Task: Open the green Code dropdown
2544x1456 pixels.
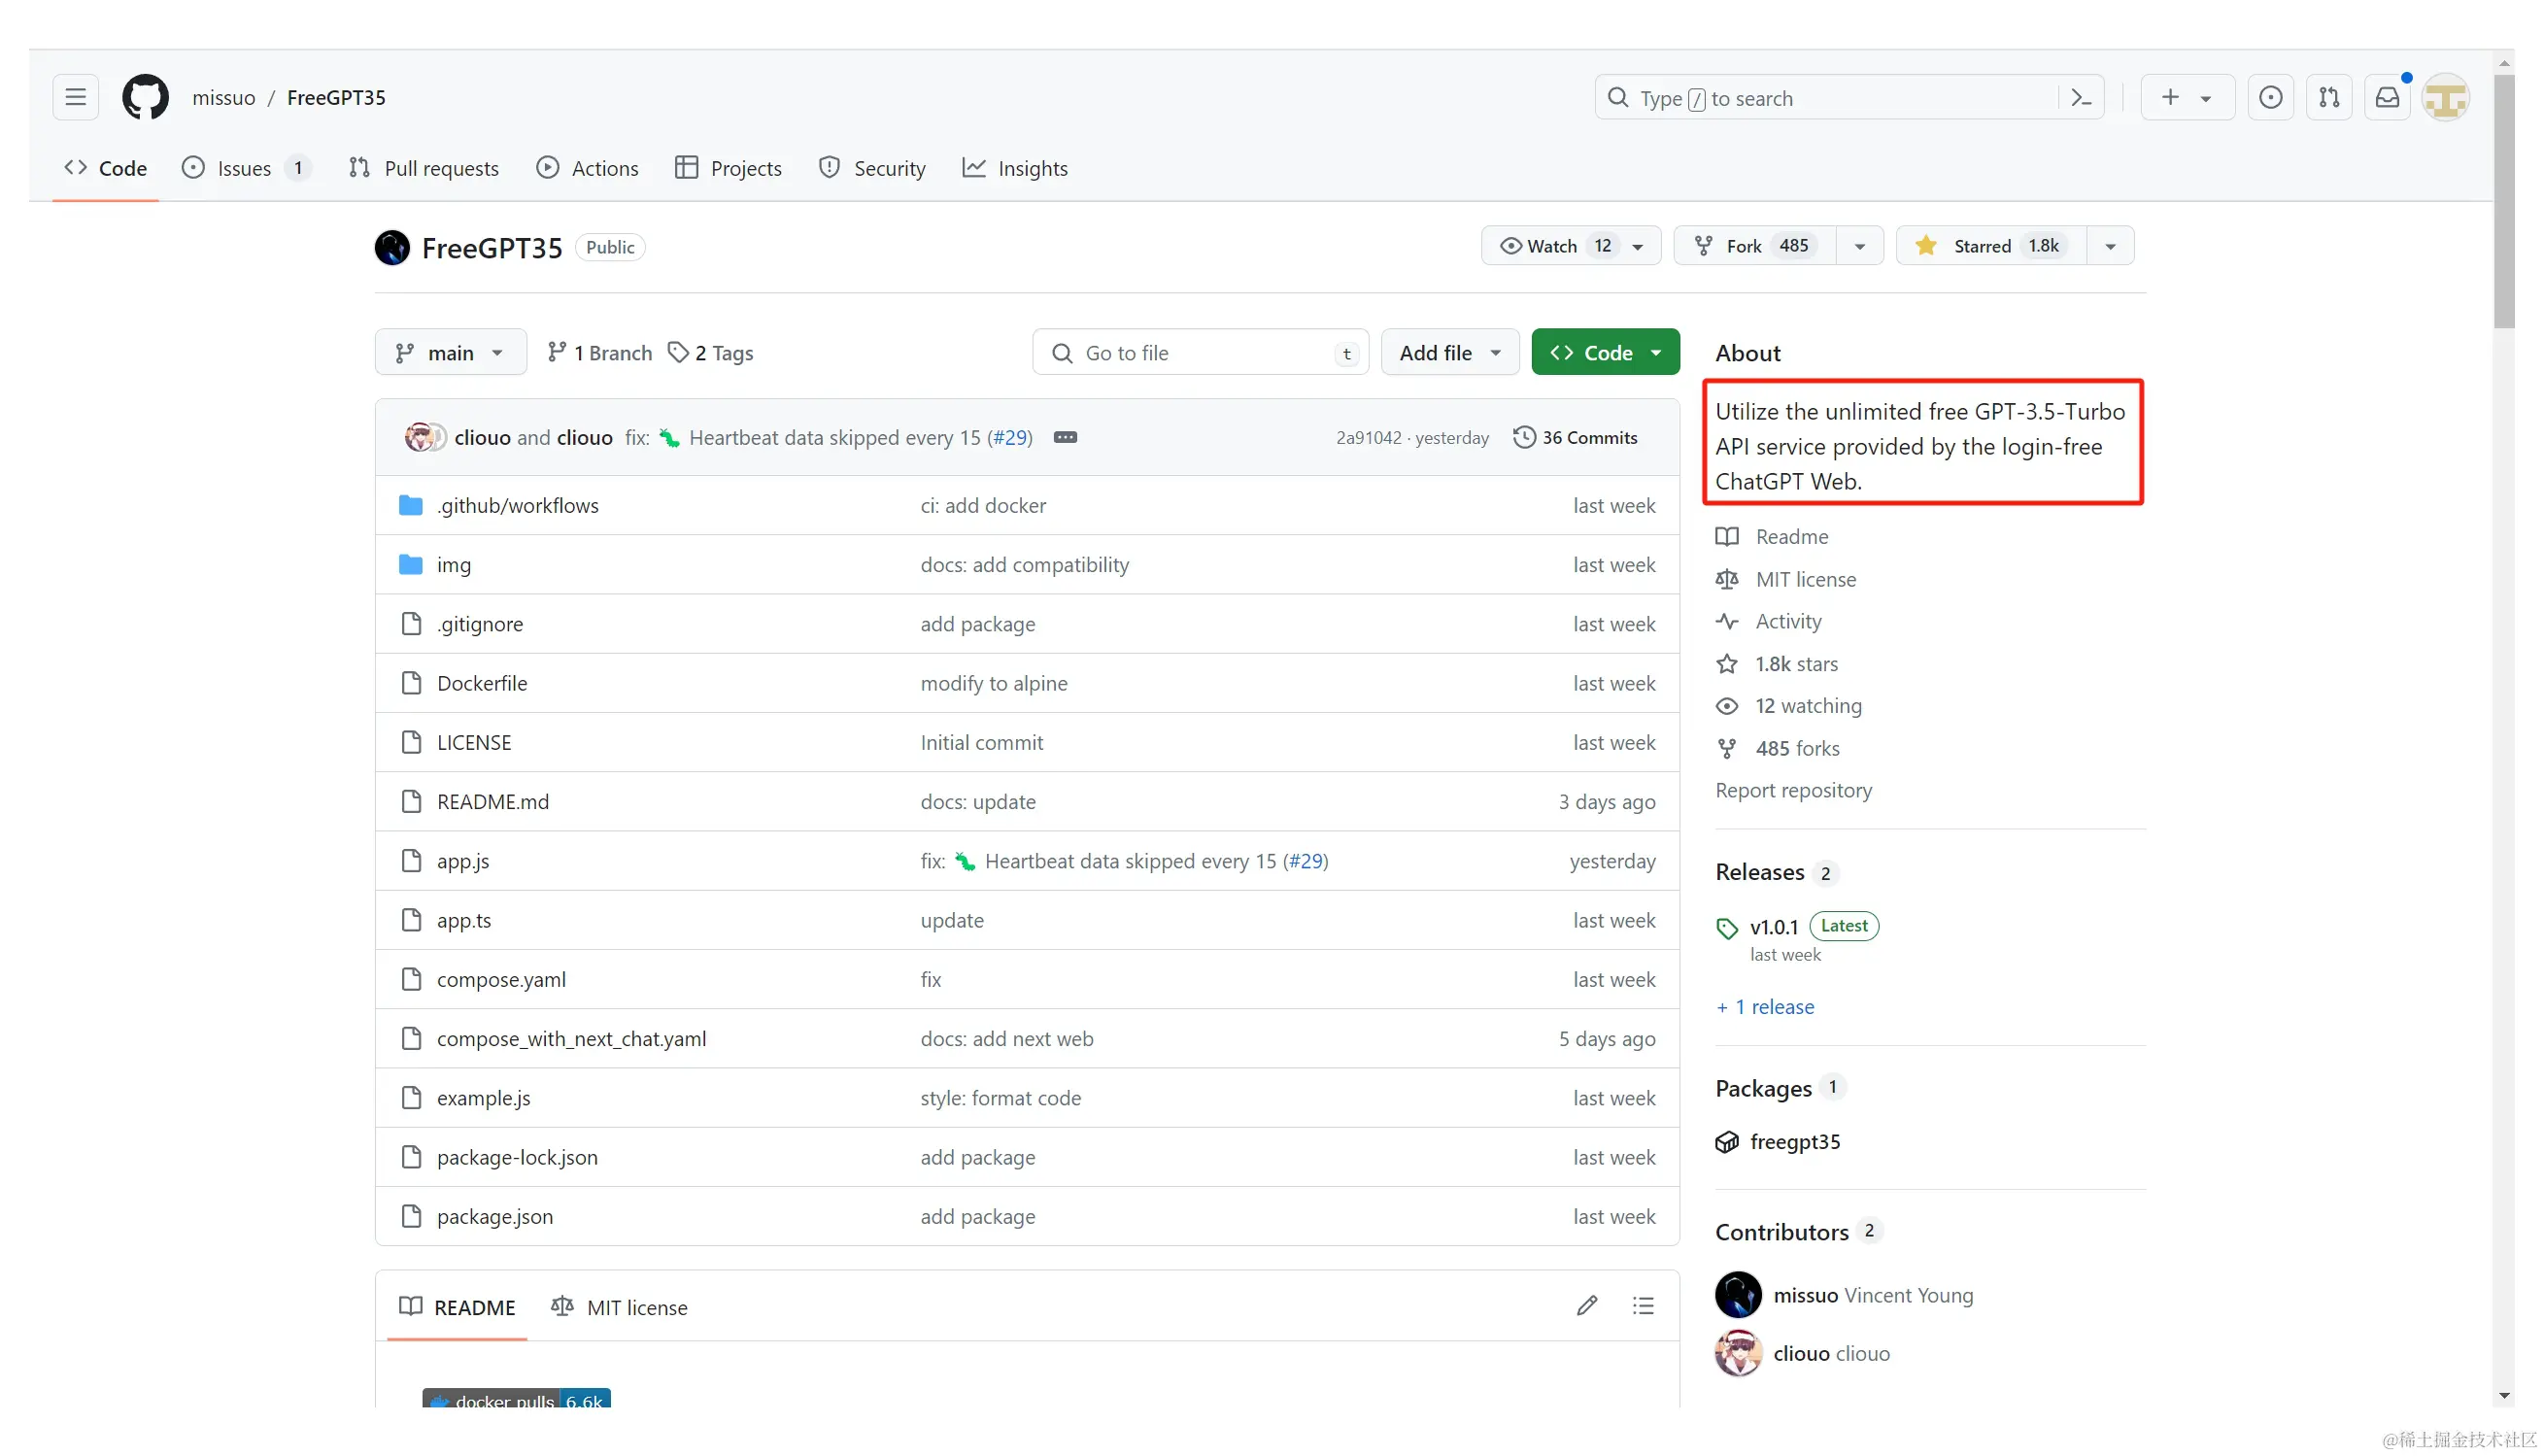Action: click(1605, 352)
